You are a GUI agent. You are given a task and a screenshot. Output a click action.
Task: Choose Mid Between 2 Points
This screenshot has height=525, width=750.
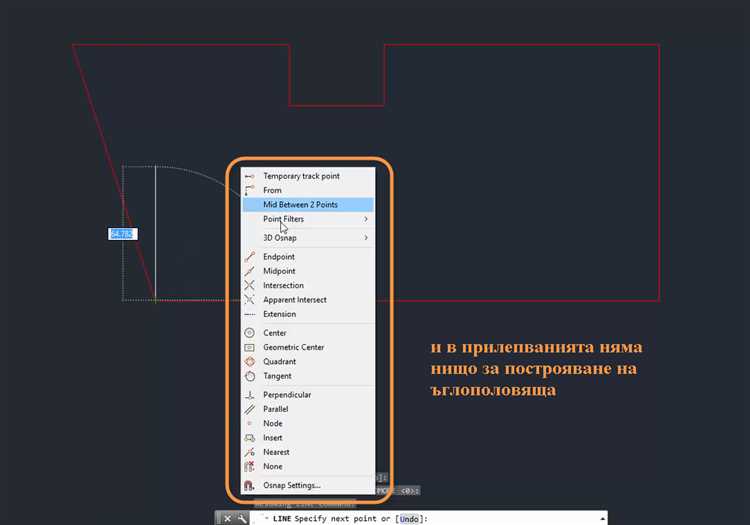(x=308, y=205)
